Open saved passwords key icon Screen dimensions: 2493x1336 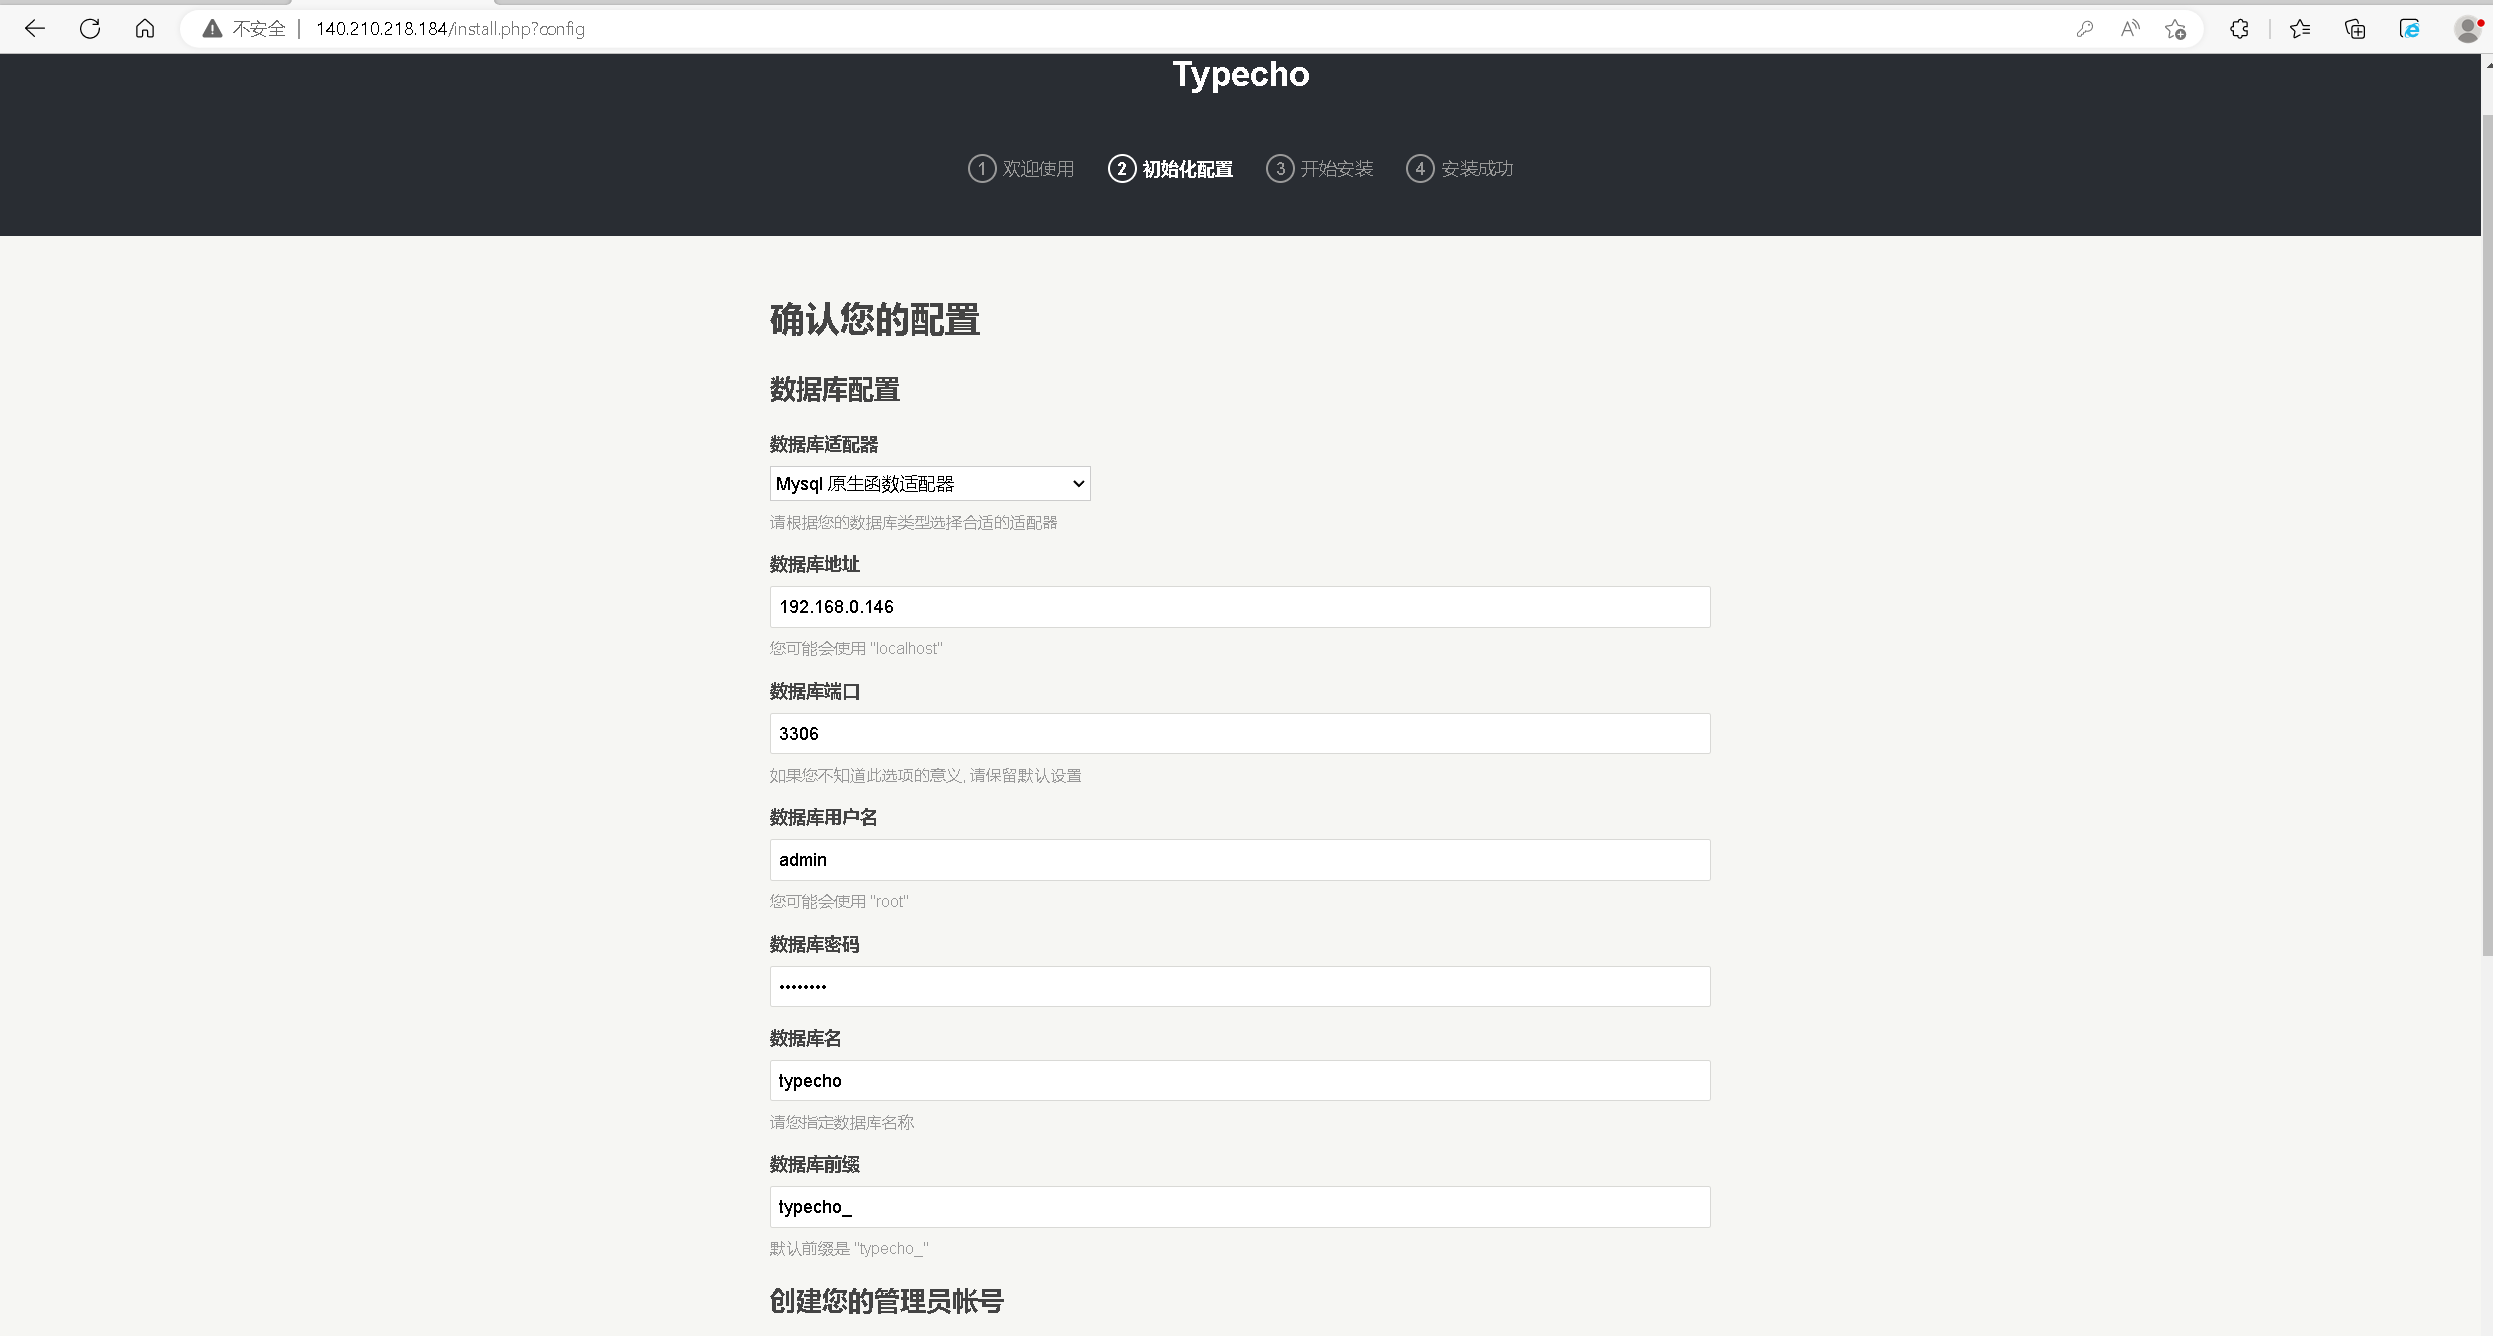(x=2084, y=29)
